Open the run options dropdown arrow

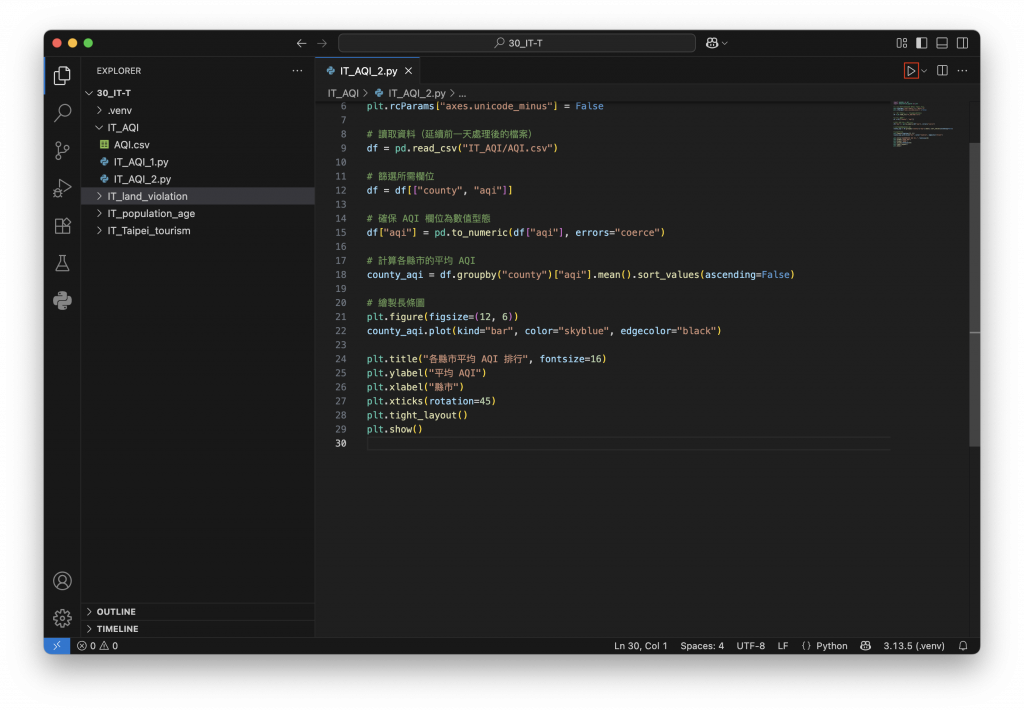click(925, 71)
